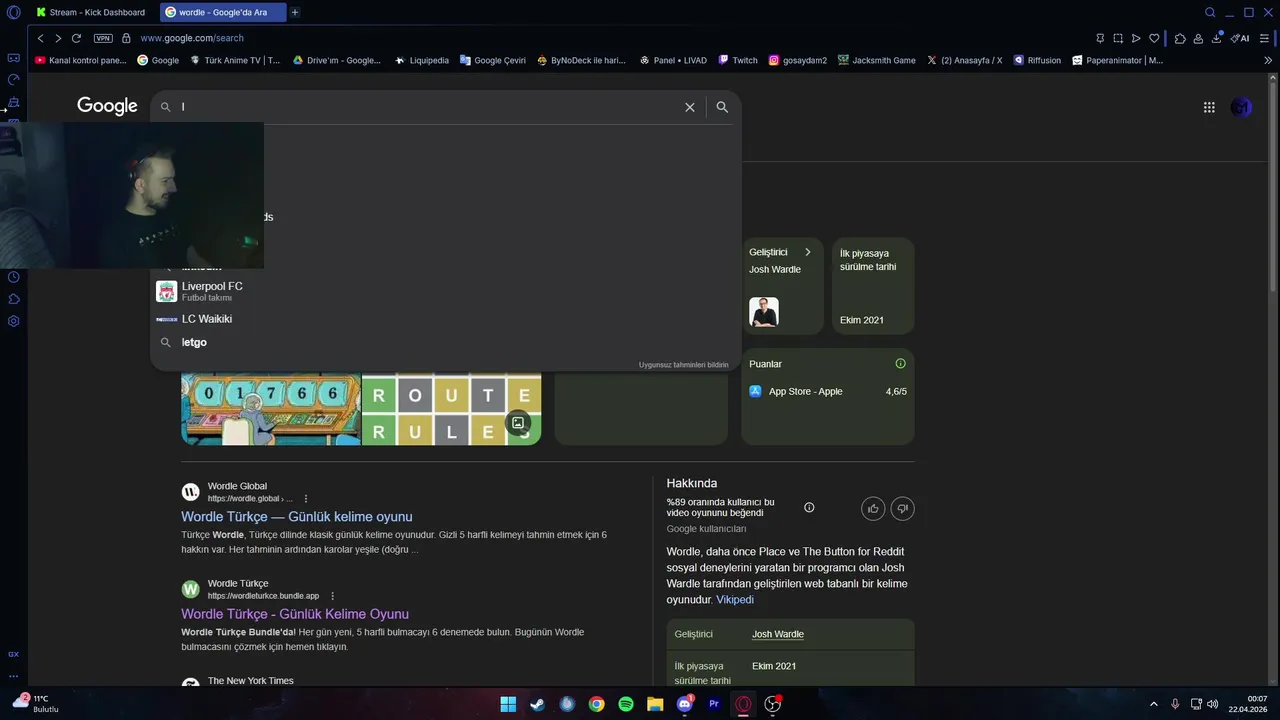Viewport: 1280px width, 720px height.
Task: Clear the search box with X
Action: [689, 107]
